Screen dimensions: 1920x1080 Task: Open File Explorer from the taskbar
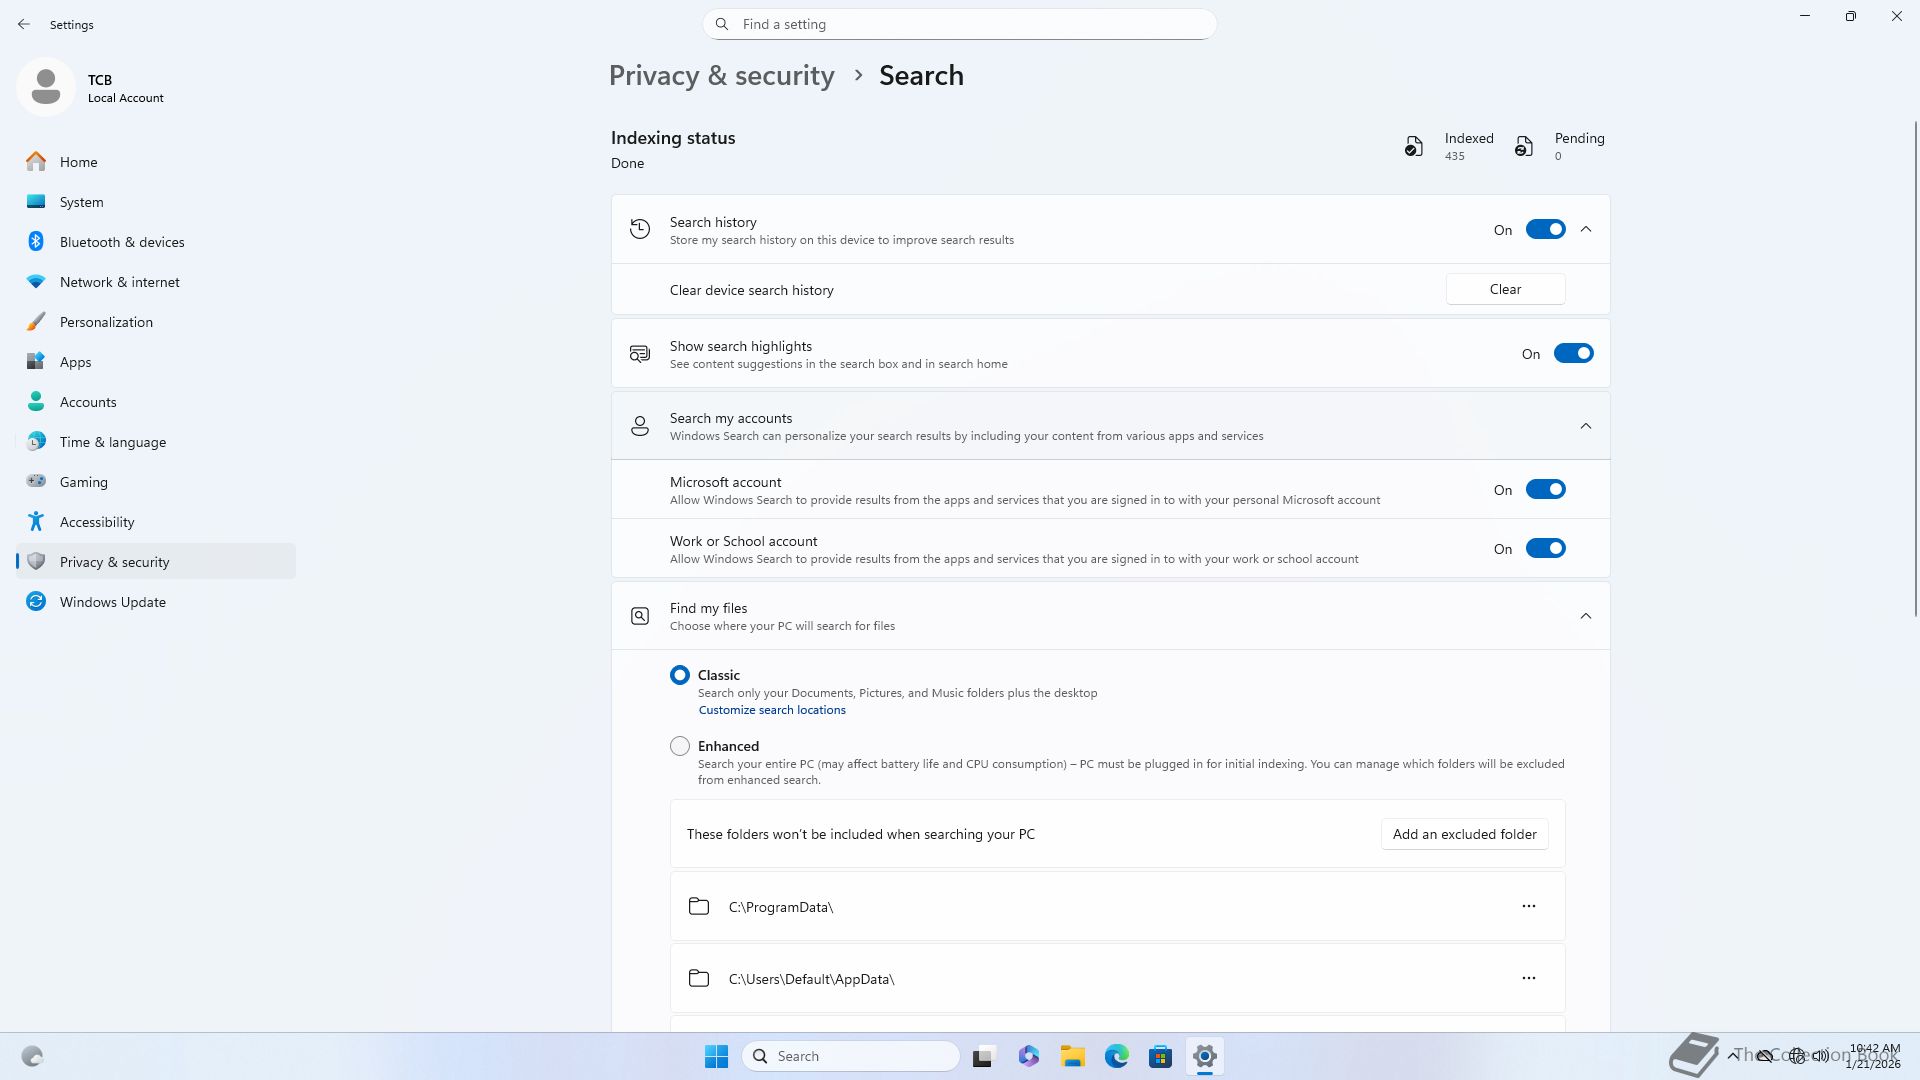click(x=1072, y=1056)
